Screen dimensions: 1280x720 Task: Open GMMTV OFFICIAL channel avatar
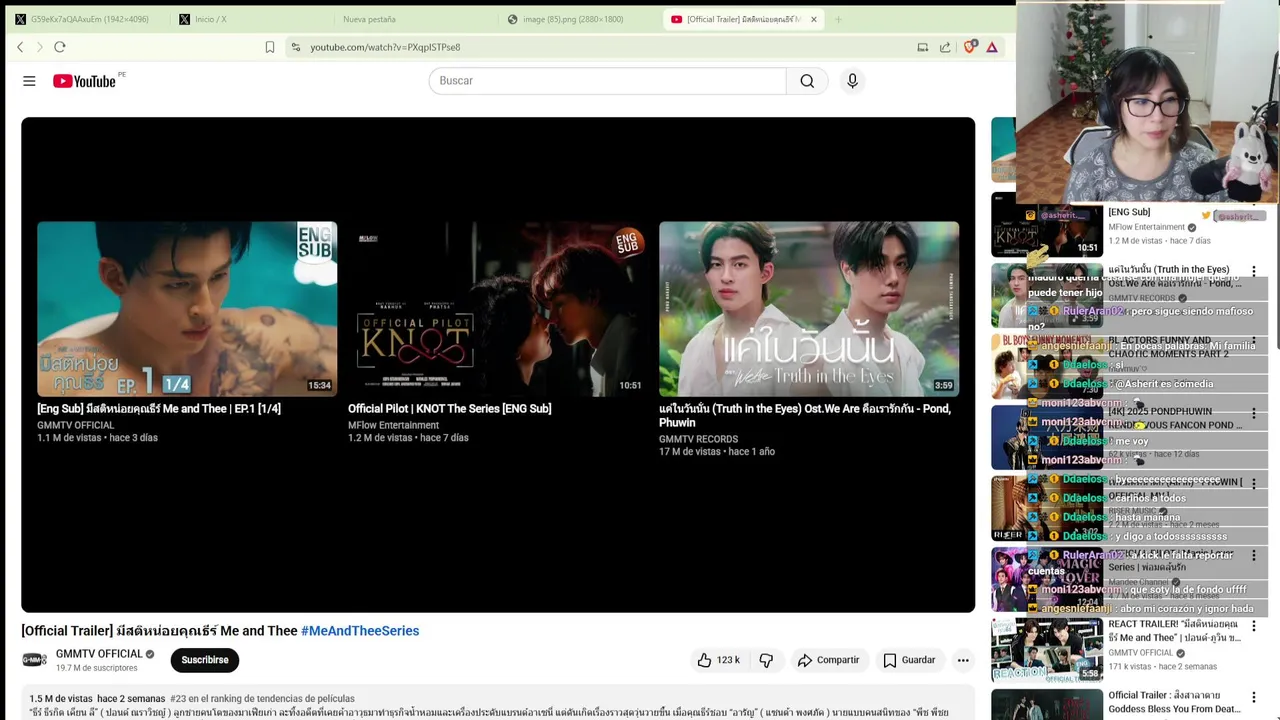[x=35, y=660]
